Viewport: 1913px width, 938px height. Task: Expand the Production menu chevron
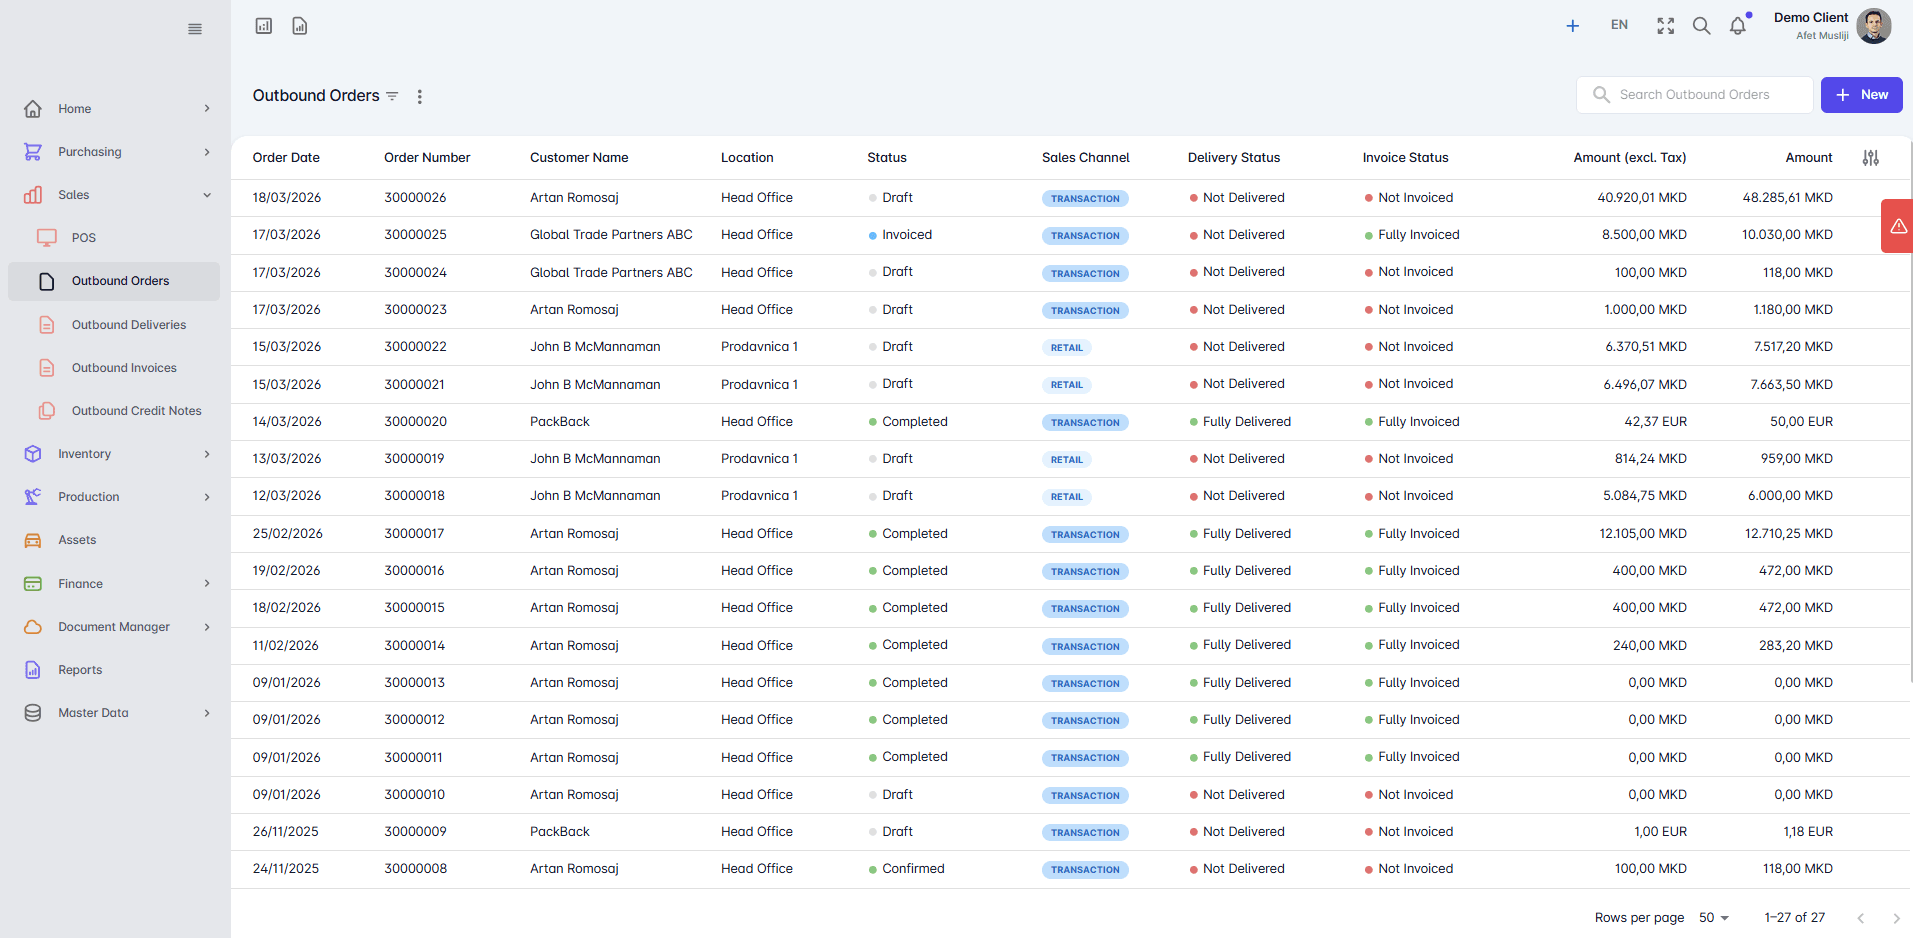click(207, 497)
